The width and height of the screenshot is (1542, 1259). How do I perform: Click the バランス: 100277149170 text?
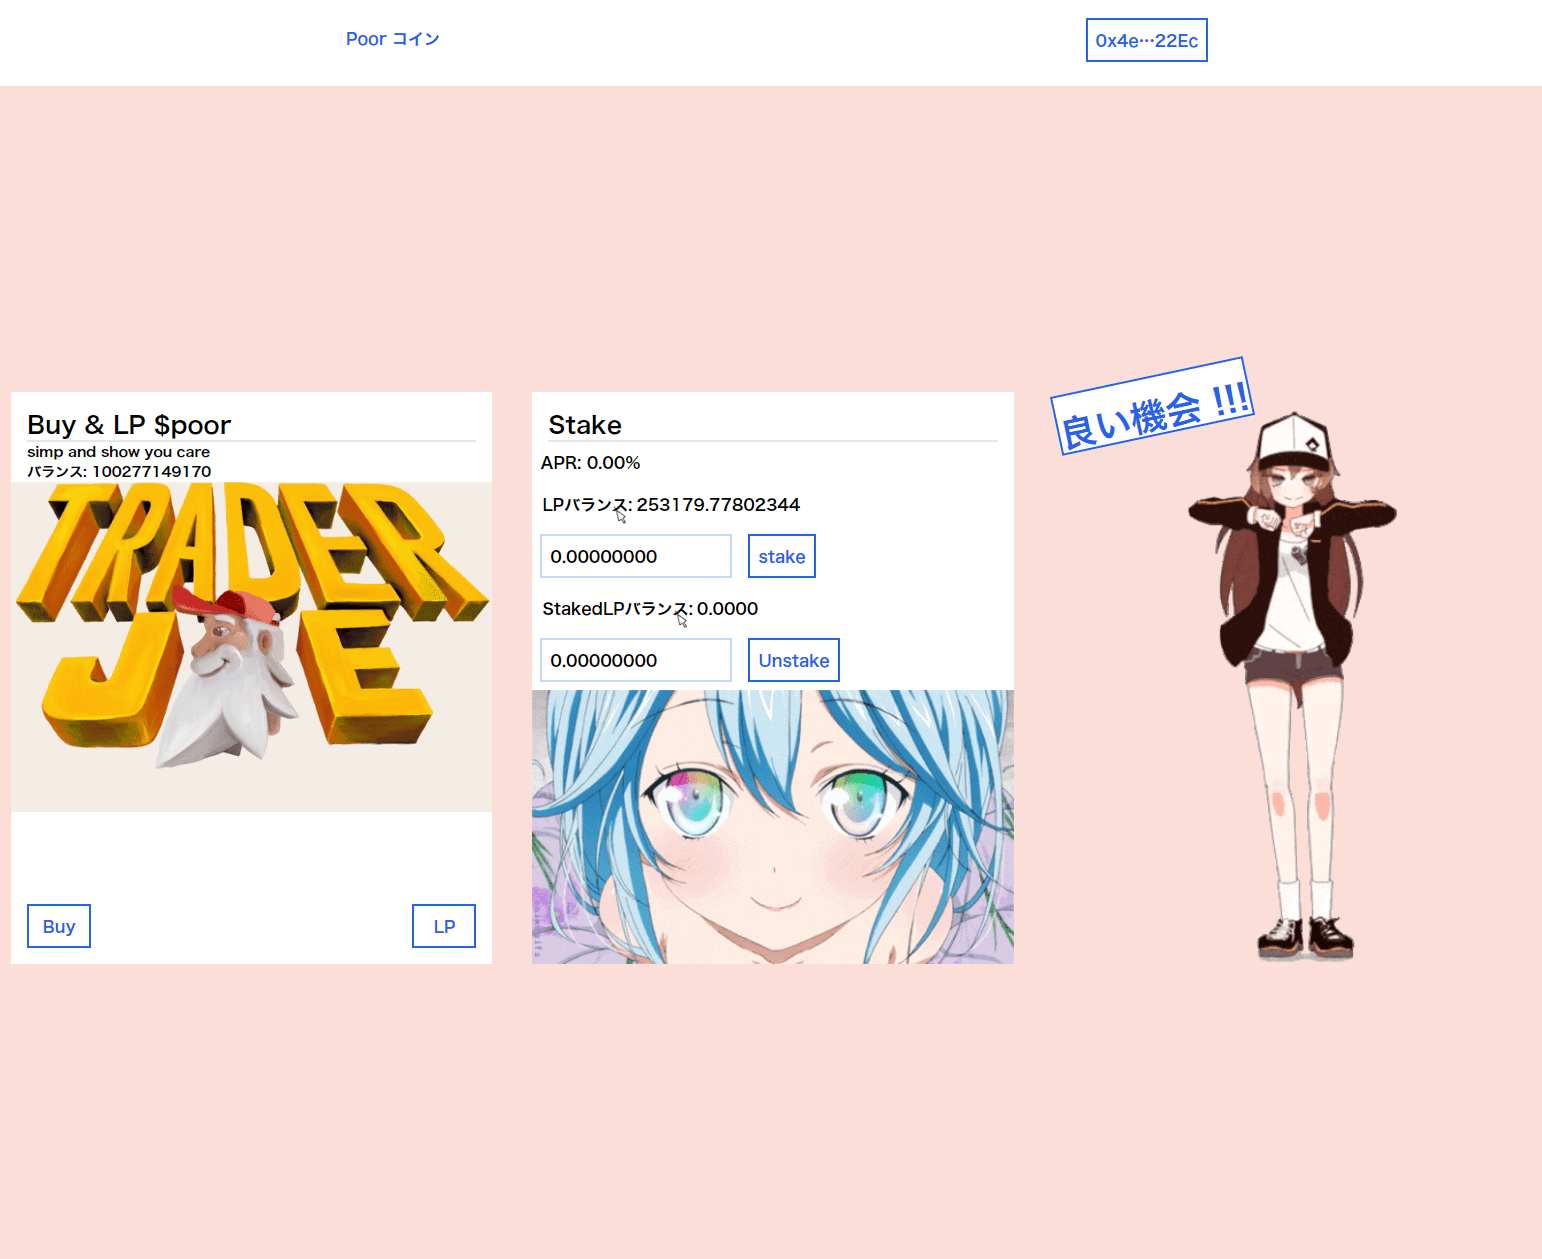pyautogui.click(x=119, y=471)
